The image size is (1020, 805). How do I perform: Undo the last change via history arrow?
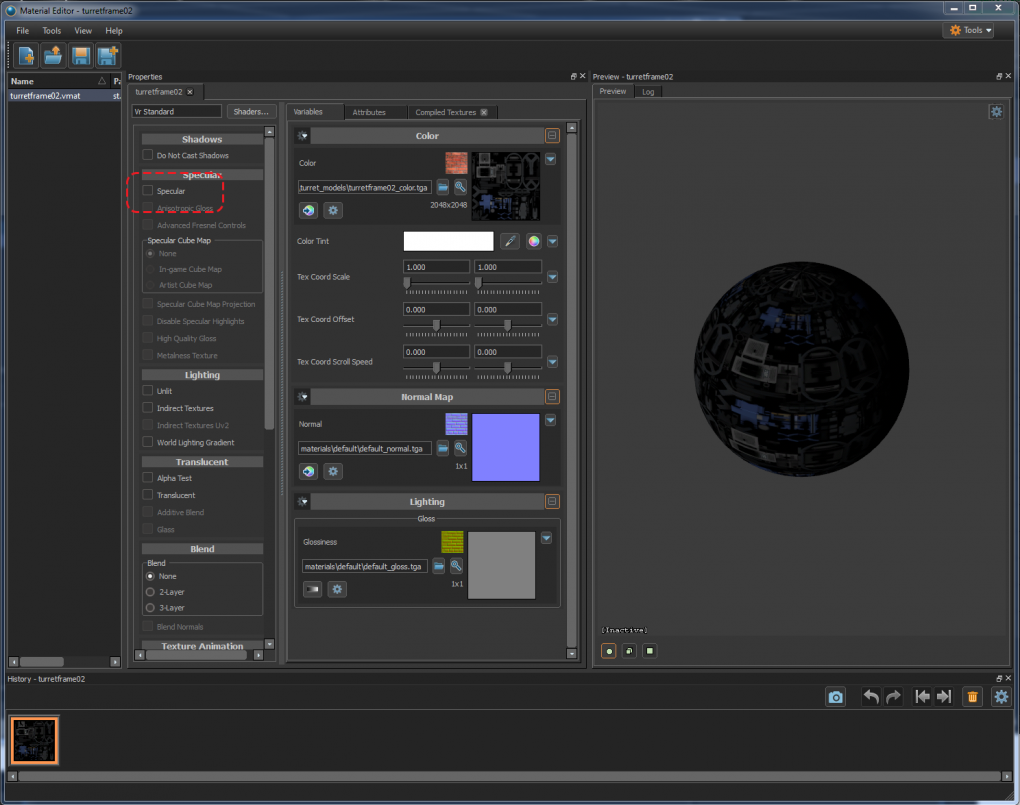[x=869, y=696]
